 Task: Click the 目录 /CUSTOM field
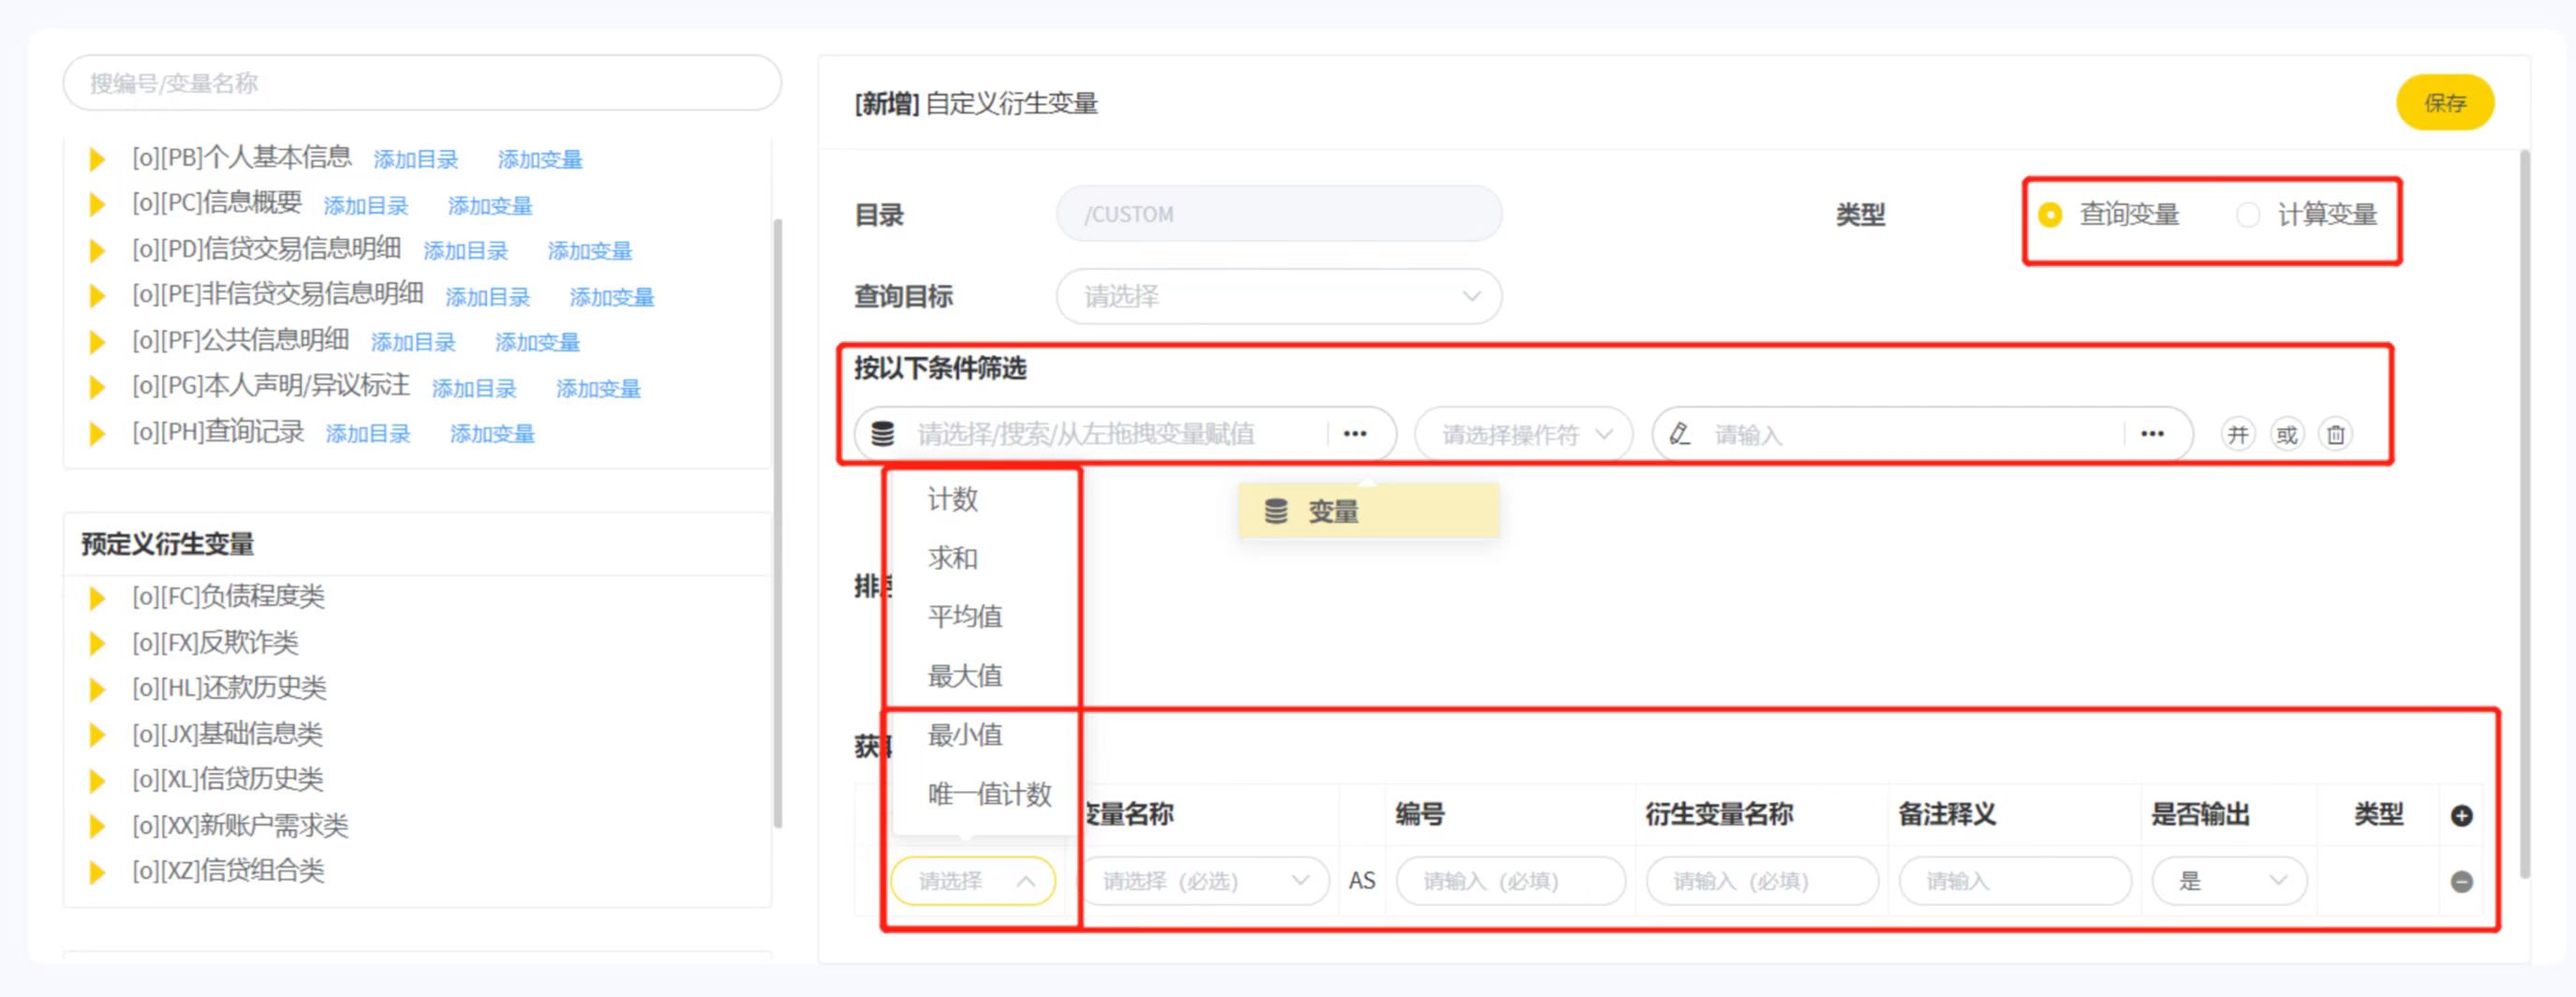pos(1279,214)
